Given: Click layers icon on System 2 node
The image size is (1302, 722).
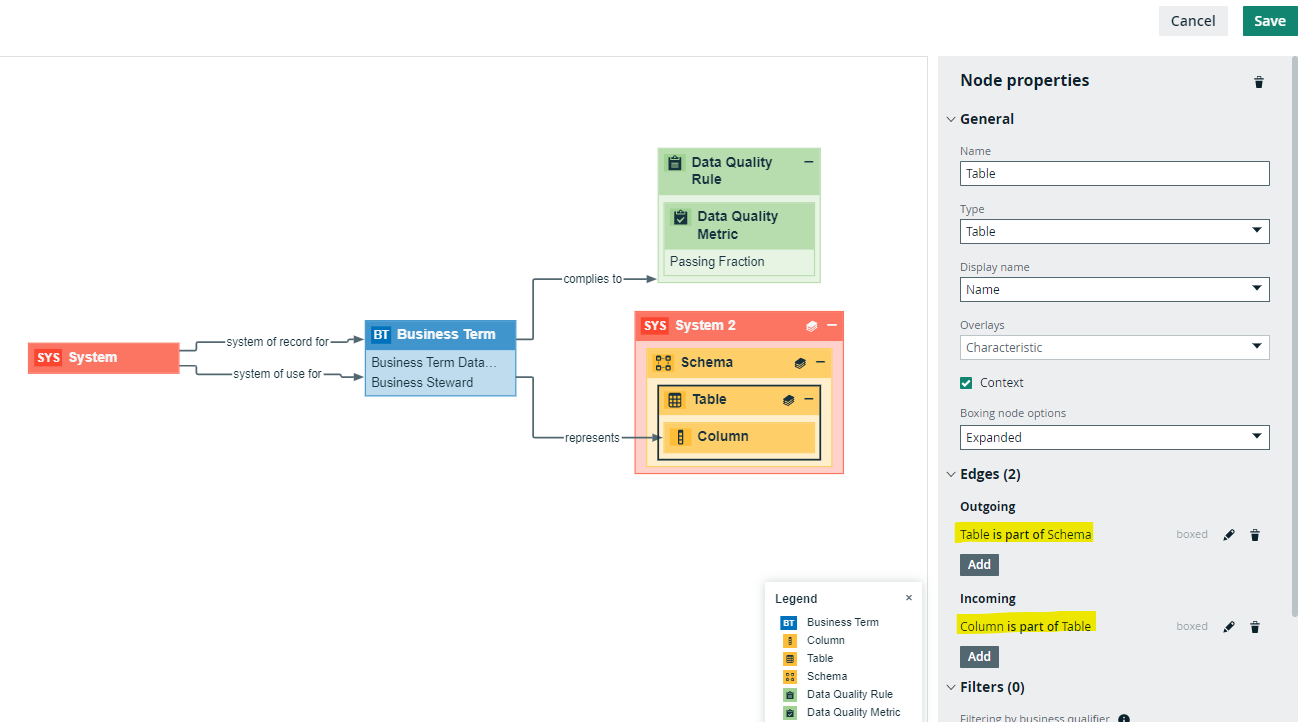Looking at the screenshot, I should tap(811, 326).
